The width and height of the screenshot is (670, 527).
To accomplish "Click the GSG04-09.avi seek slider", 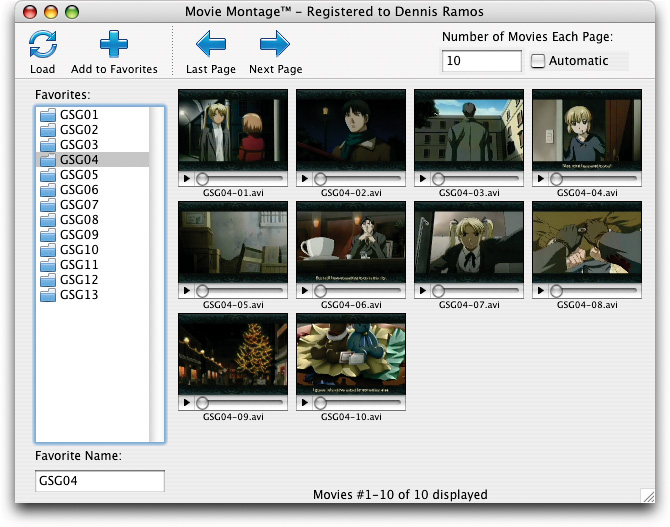I will click(x=241, y=403).
